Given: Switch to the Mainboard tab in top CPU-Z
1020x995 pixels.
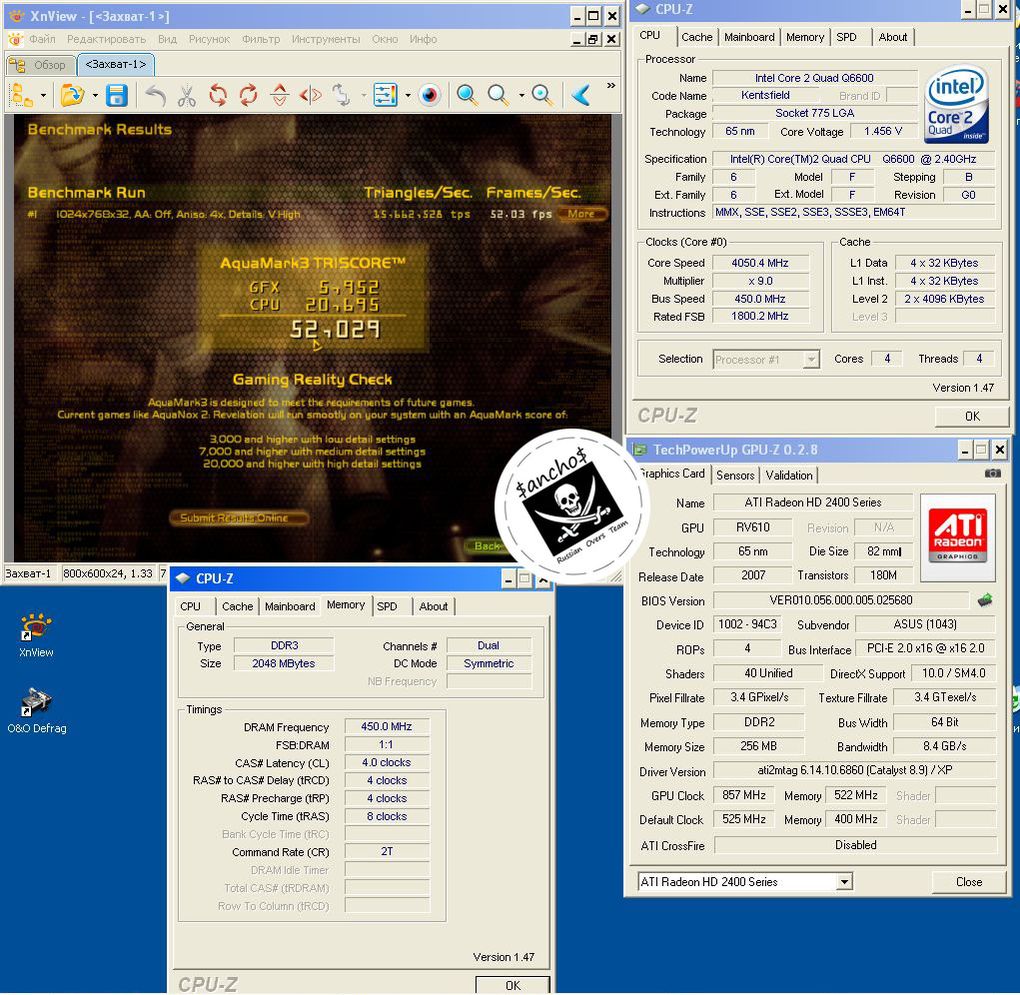Looking at the screenshot, I should (749, 37).
